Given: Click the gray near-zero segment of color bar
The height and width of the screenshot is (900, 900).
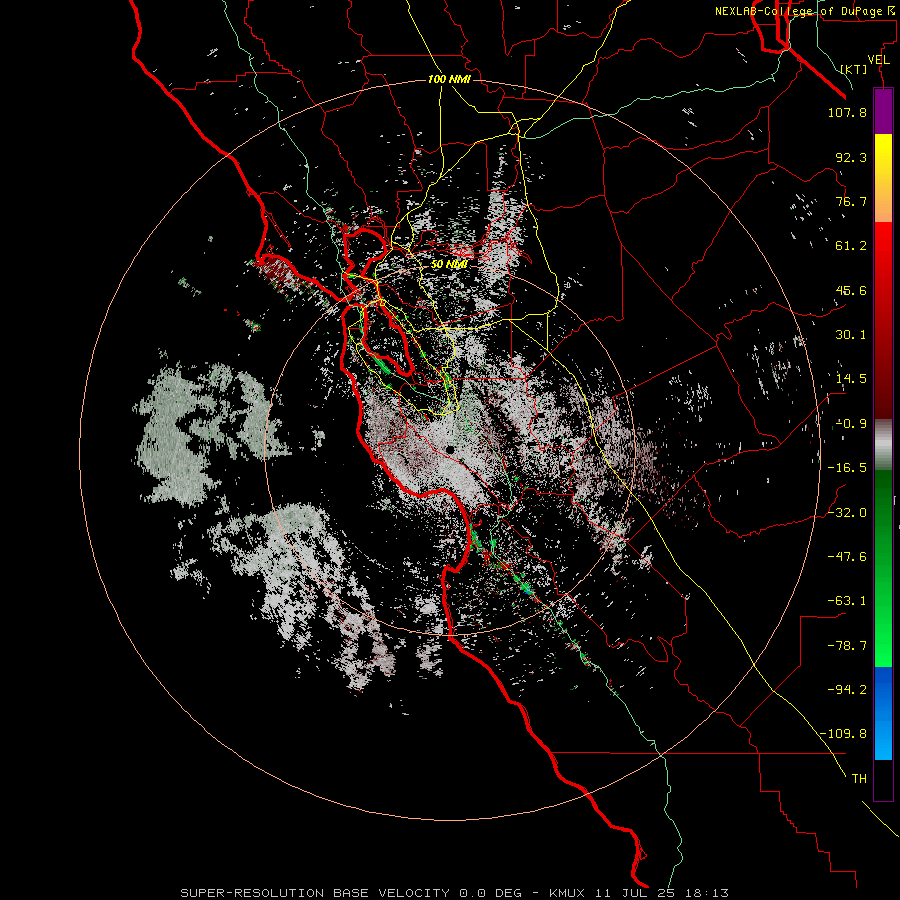Looking at the screenshot, I should tap(883, 445).
